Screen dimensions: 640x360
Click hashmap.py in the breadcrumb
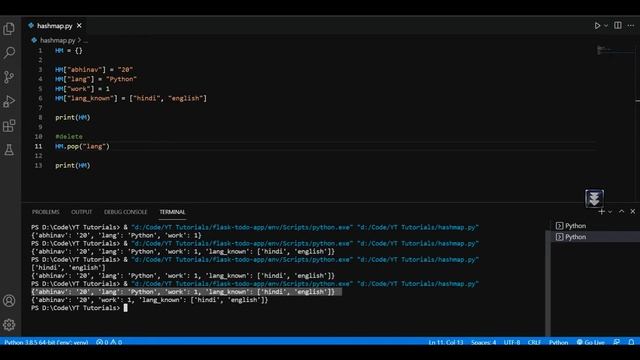tap(58, 40)
